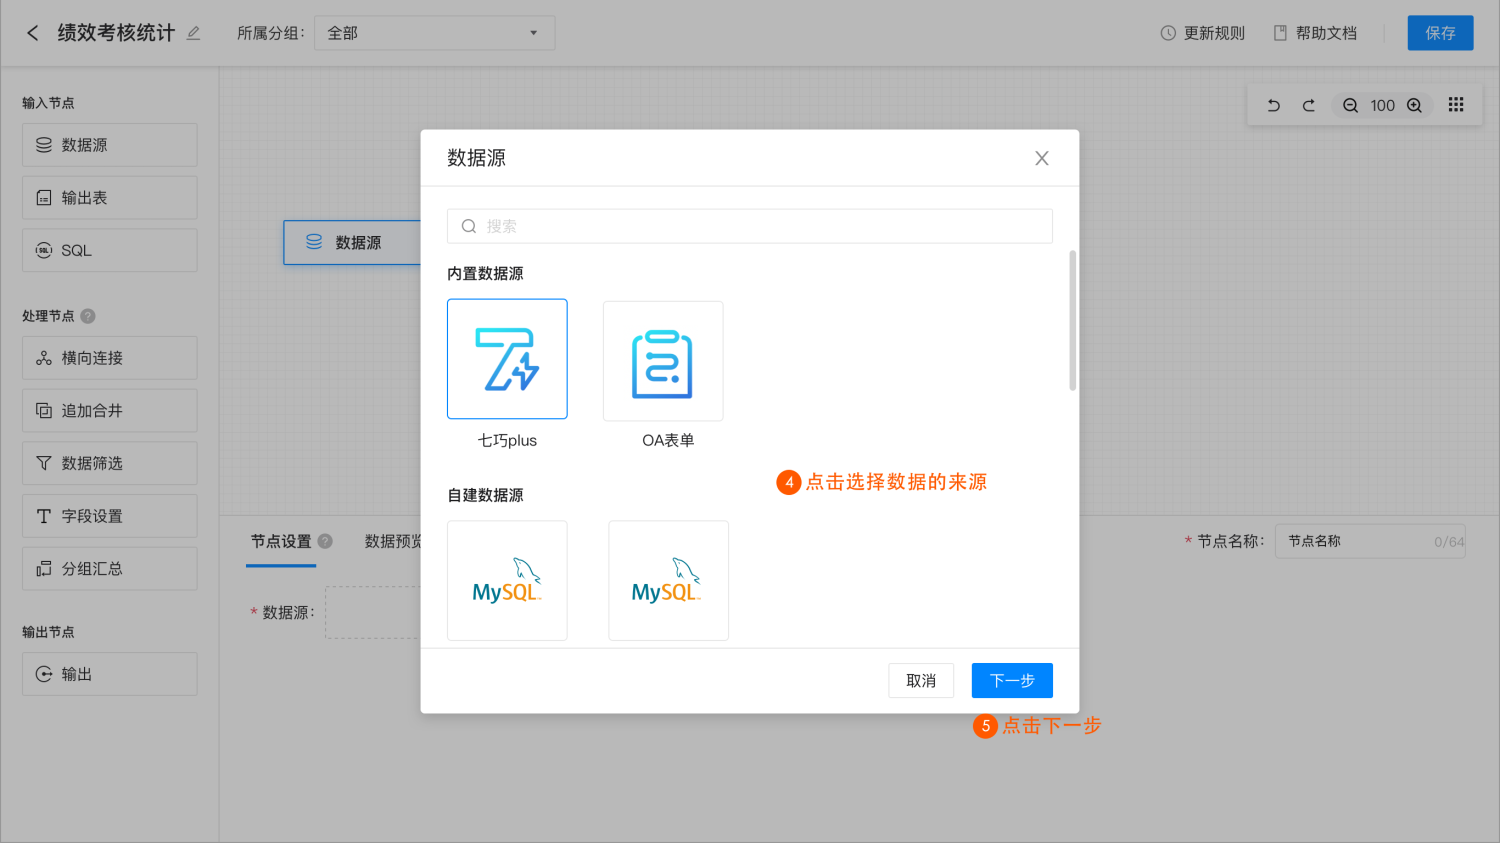Click the 输入节点 sidebar heading
The image size is (1500, 843).
pos(48,103)
